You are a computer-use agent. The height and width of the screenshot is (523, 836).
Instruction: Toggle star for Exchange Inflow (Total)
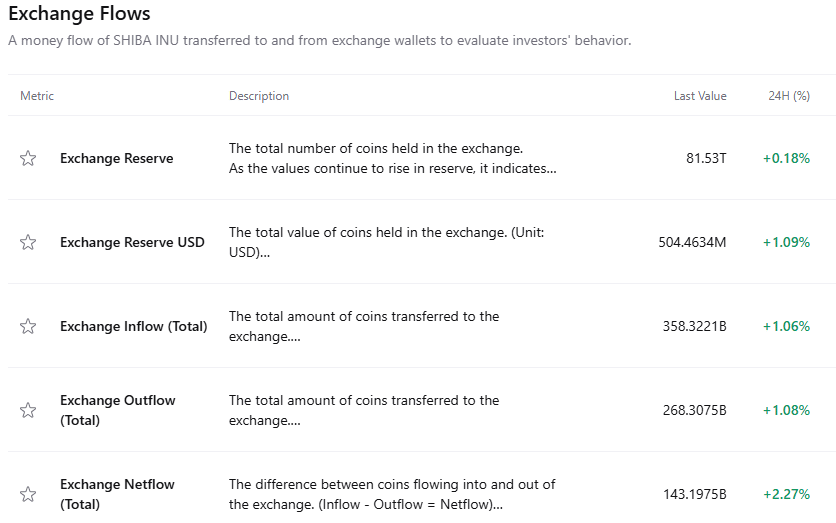28,326
